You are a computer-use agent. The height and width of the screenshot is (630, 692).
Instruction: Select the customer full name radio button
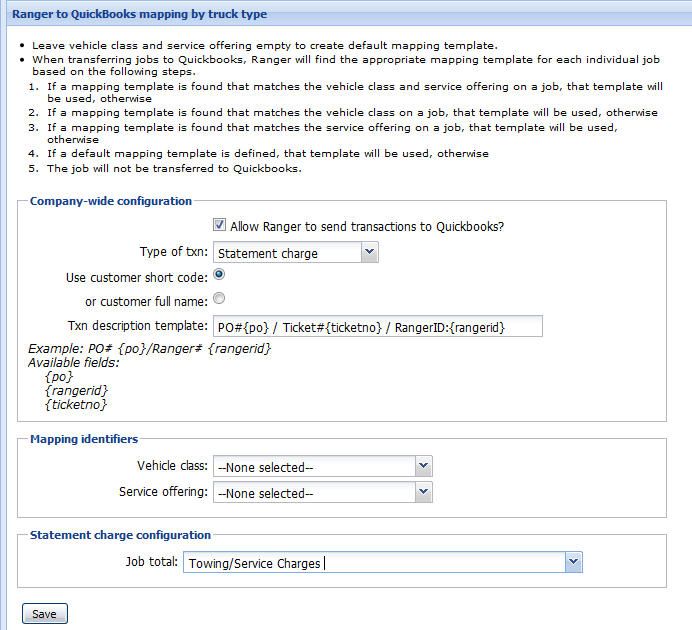point(220,298)
